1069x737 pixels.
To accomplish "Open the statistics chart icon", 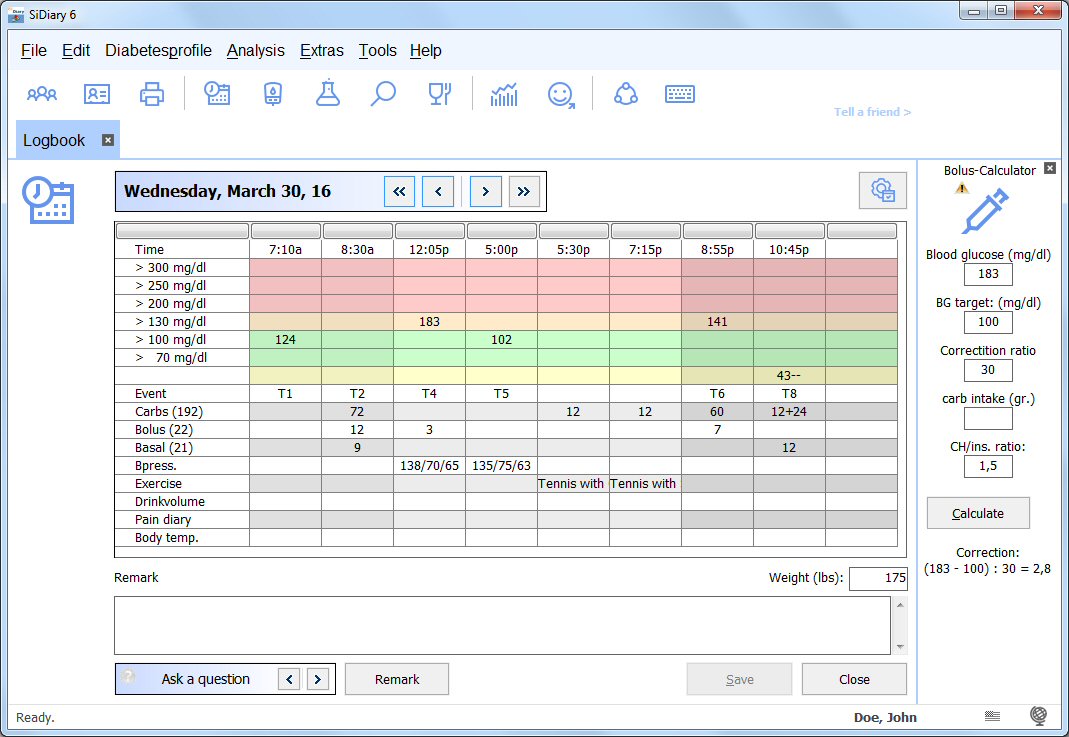I will click(504, 94).
